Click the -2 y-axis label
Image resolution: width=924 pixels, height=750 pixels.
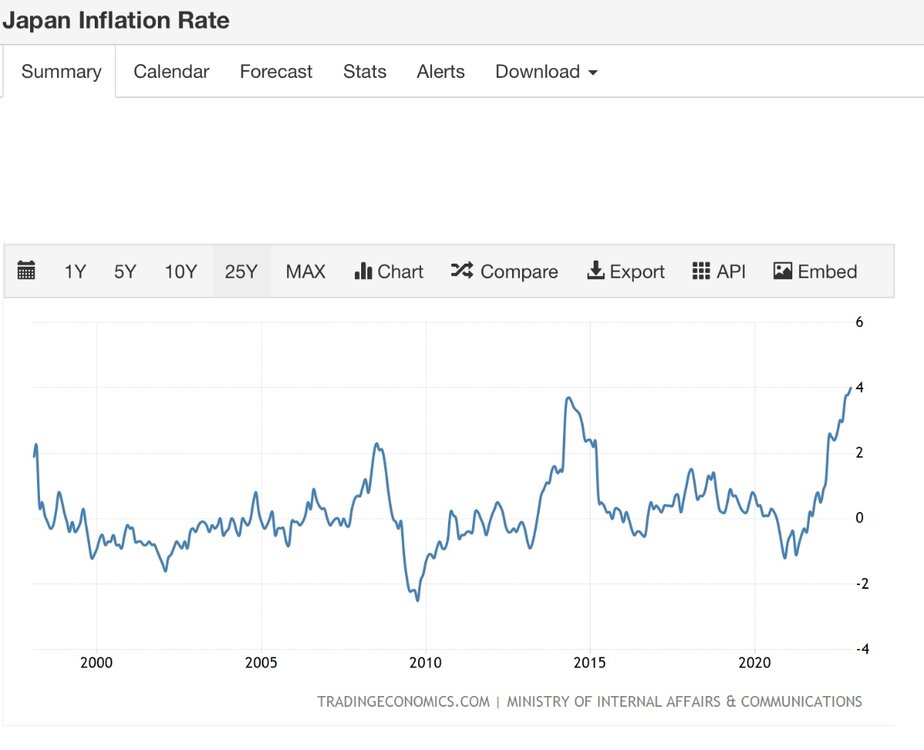pos(862,584)
